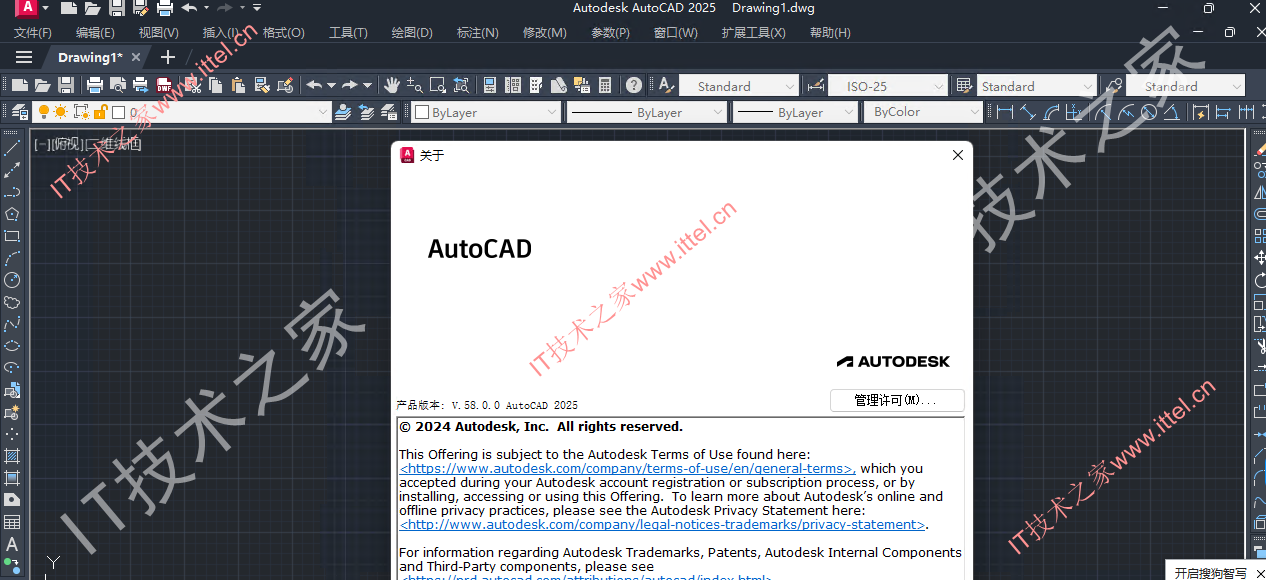Select the Revision Cloud tool
The height and width of the screenshot is (580, 1266).
click(x=12, y=302)
